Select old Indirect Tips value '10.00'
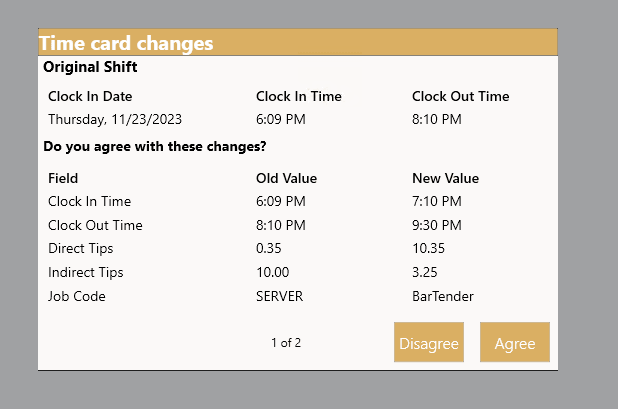This screenshot has width=618, height=409. (273, 272)
